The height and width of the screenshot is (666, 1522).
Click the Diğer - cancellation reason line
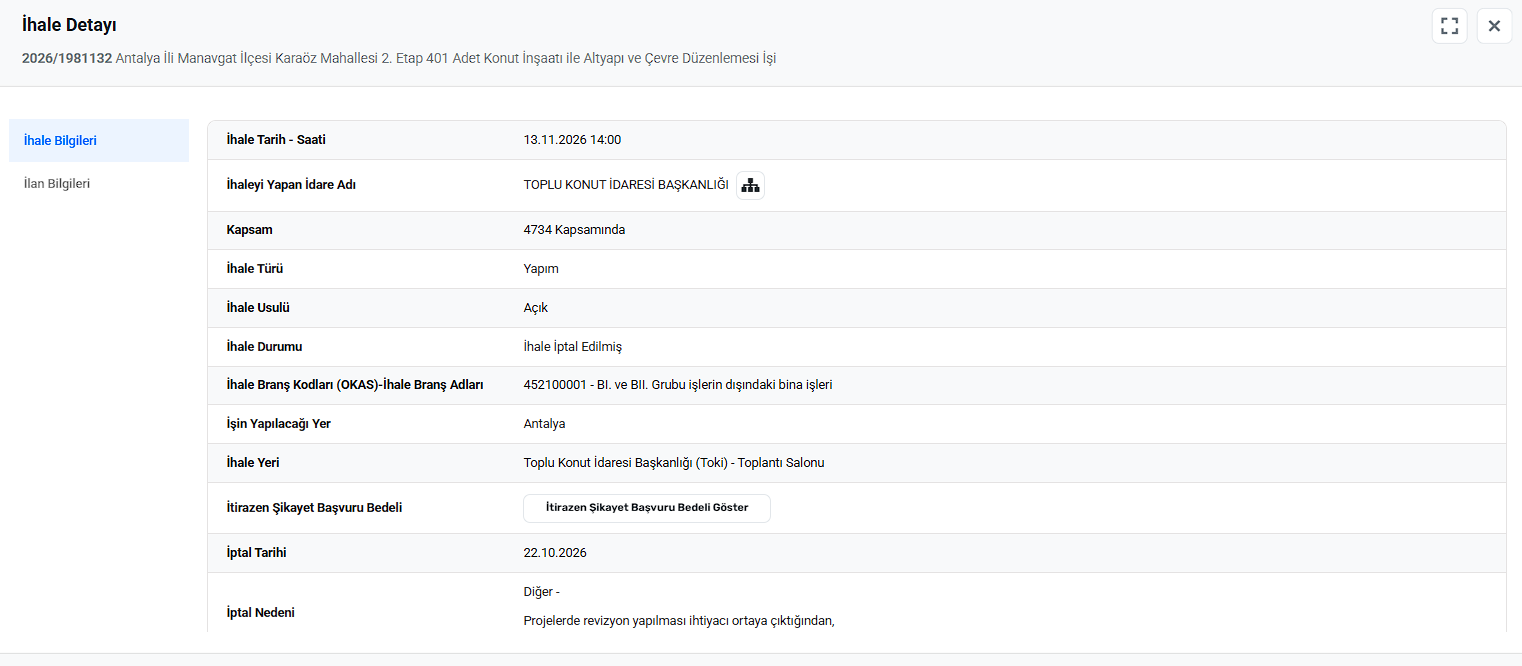(542, 592)
